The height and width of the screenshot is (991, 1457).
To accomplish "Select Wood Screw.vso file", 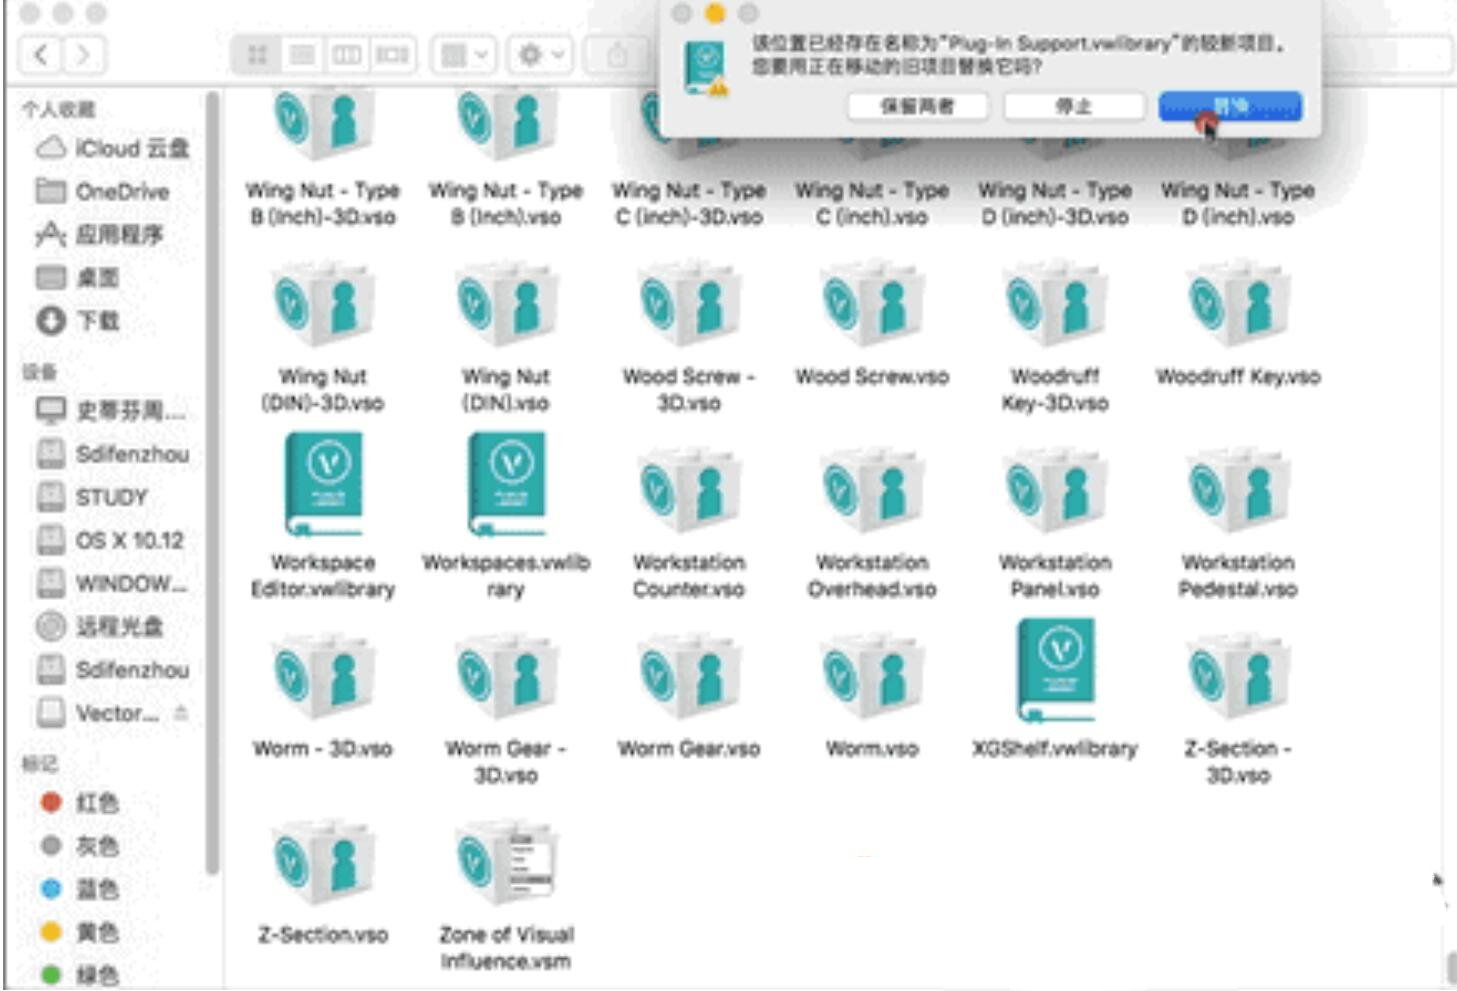I will 872,325.
